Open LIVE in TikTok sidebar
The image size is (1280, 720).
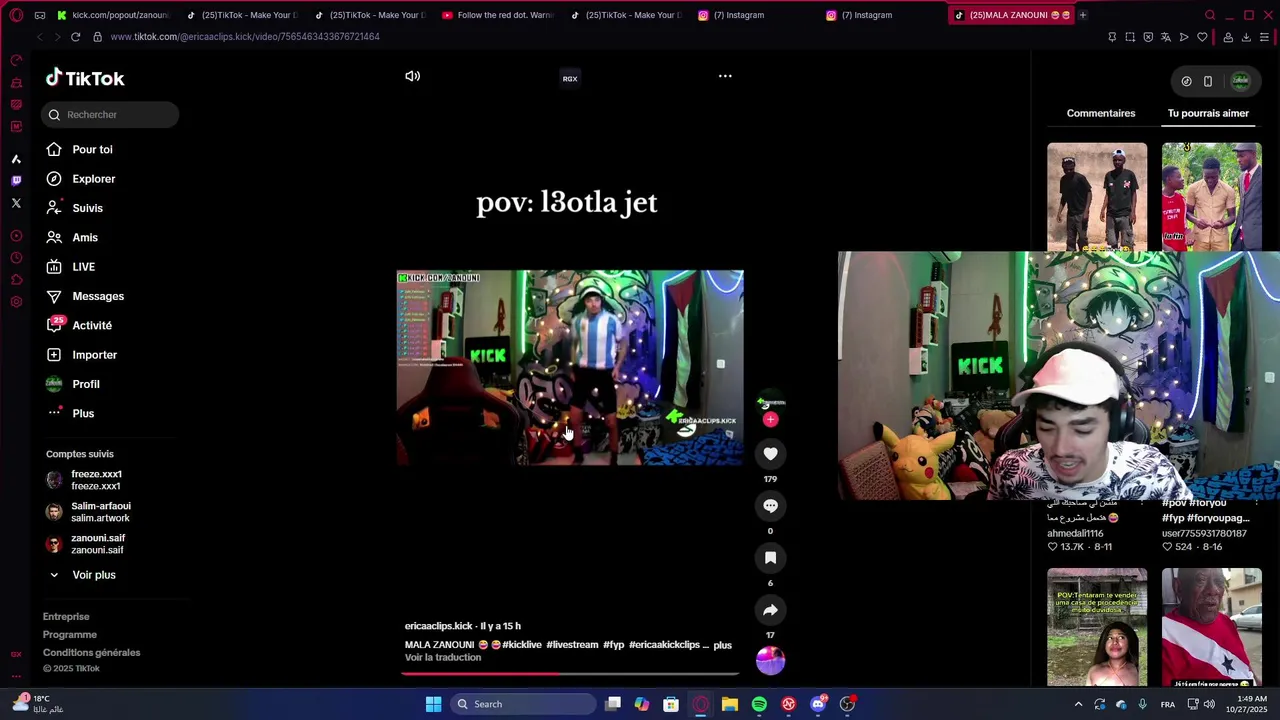[83, 267]
